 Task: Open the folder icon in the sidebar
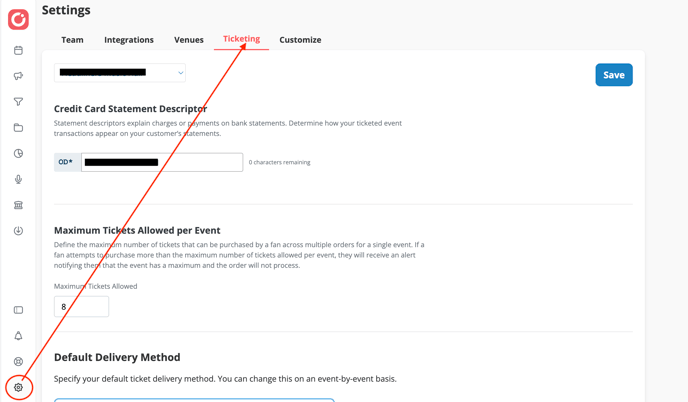pyautogui.click(x=18, y=128)
